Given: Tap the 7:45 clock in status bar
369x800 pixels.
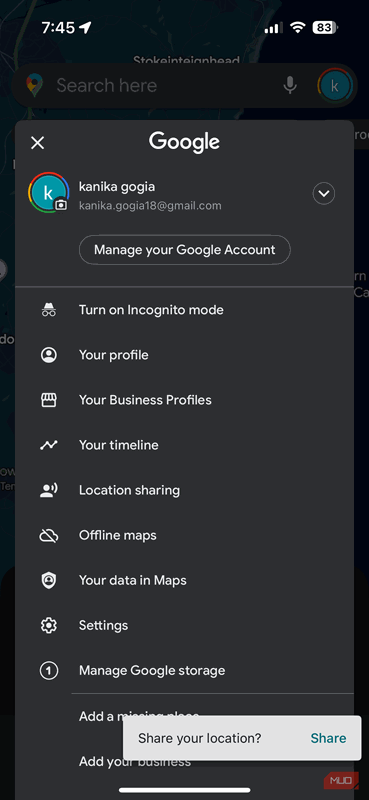Looking at the screenshot, I should pos(58,28).
